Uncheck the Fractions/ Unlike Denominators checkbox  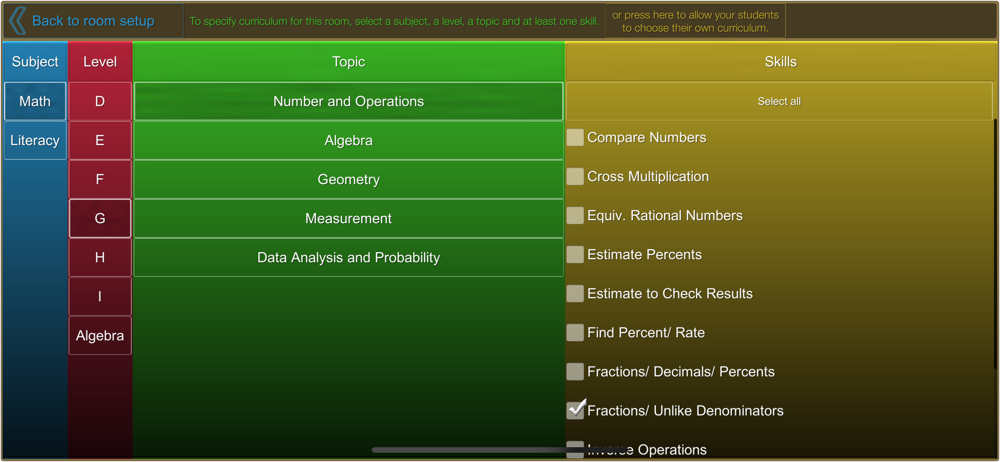point(575,410)
